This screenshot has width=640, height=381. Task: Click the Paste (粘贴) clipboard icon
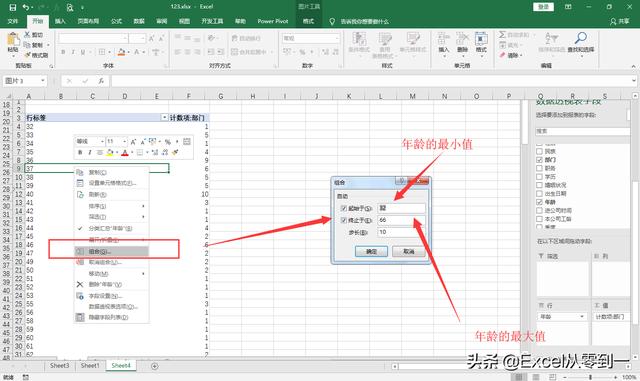point(13,40)
